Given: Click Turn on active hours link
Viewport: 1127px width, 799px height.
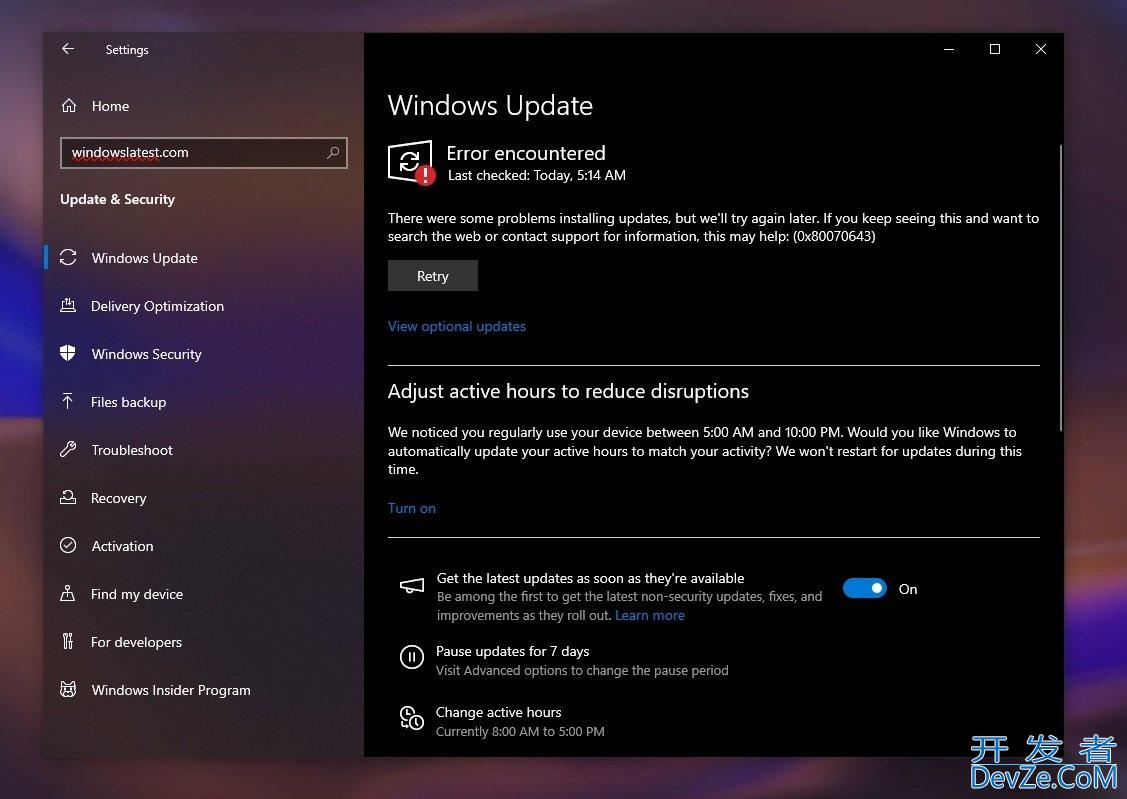Looking at the screenshot, I should coord(412,508).
